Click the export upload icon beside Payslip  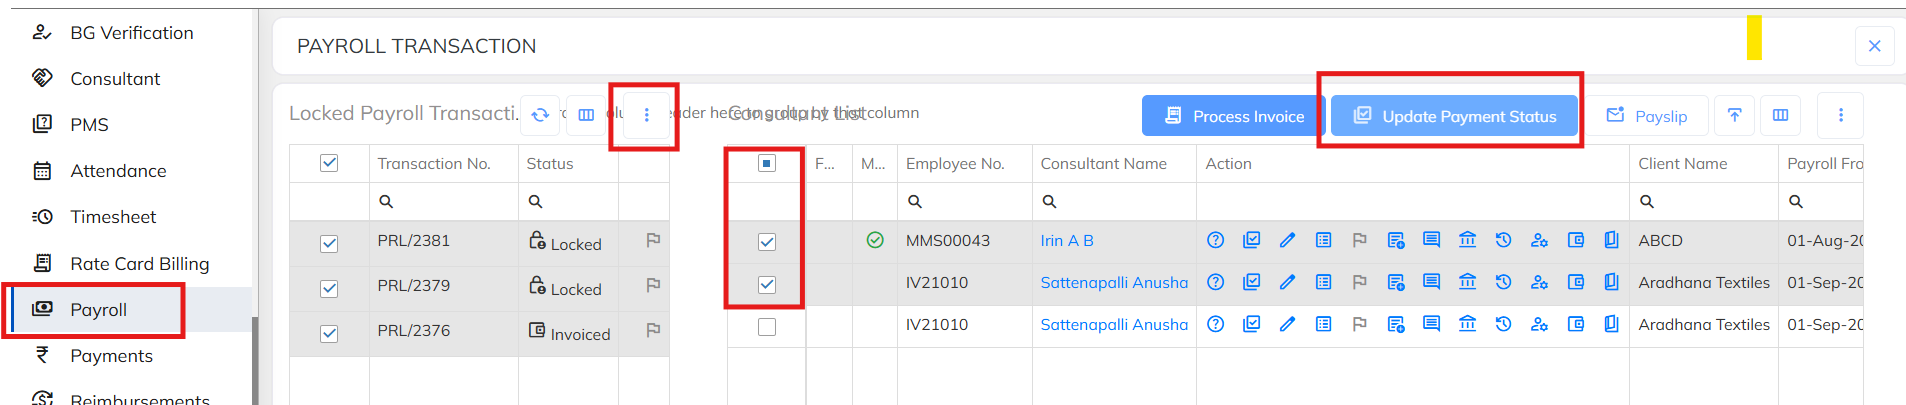(1734, 116)
